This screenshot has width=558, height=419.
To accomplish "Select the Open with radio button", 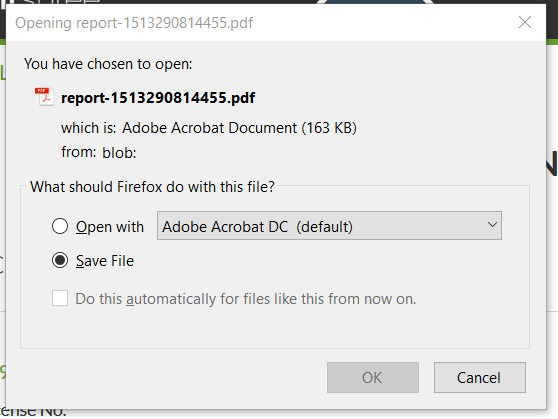I will tap(60, 226).
